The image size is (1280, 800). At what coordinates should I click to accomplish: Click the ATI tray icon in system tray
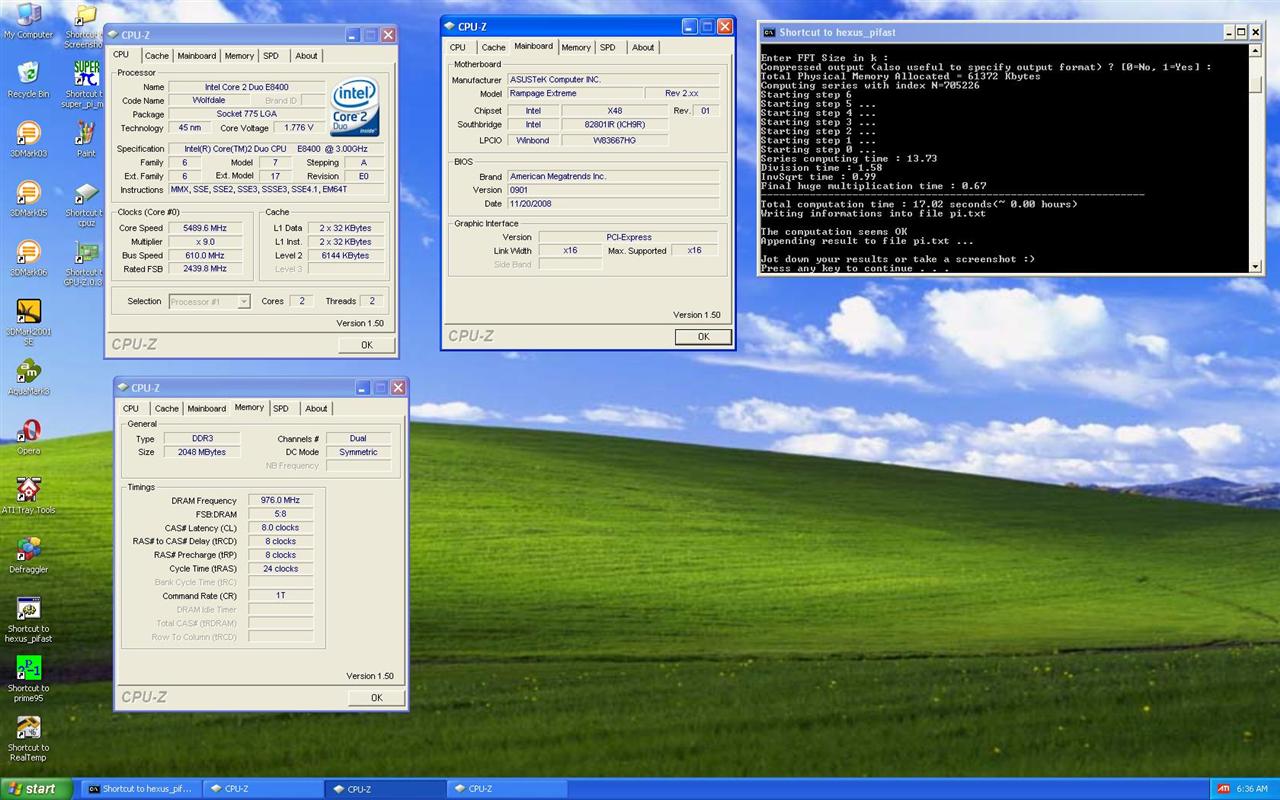(1224, 789)
